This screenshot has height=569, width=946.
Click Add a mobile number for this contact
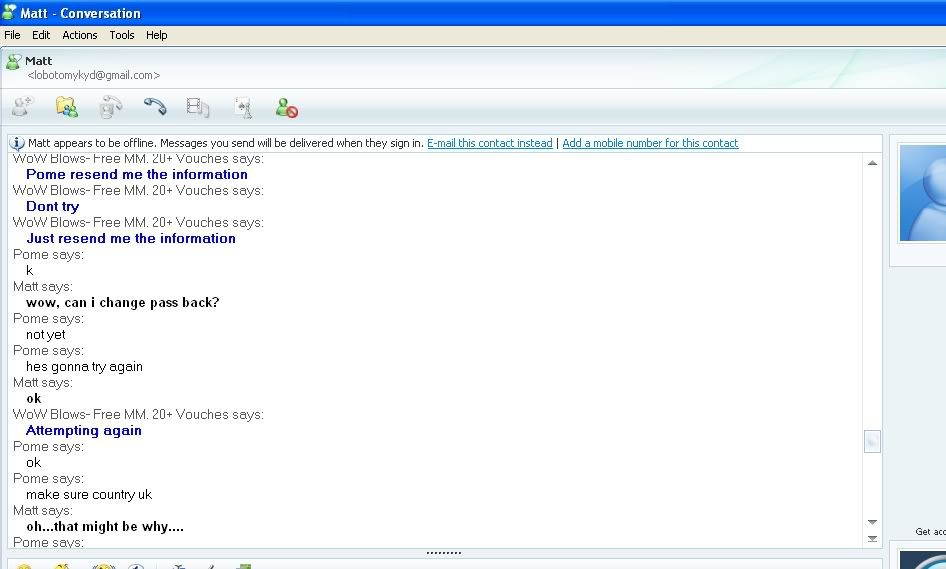[x=650, y=143]
